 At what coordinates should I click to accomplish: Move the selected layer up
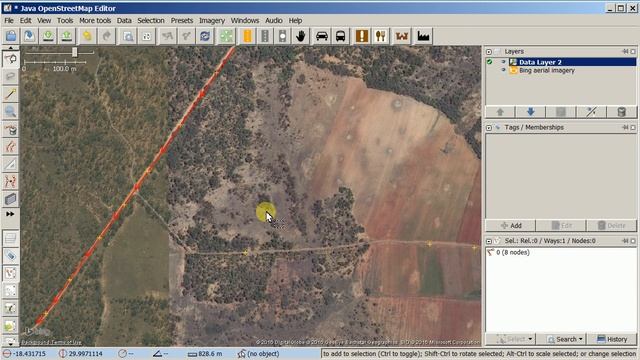(500, 112)
